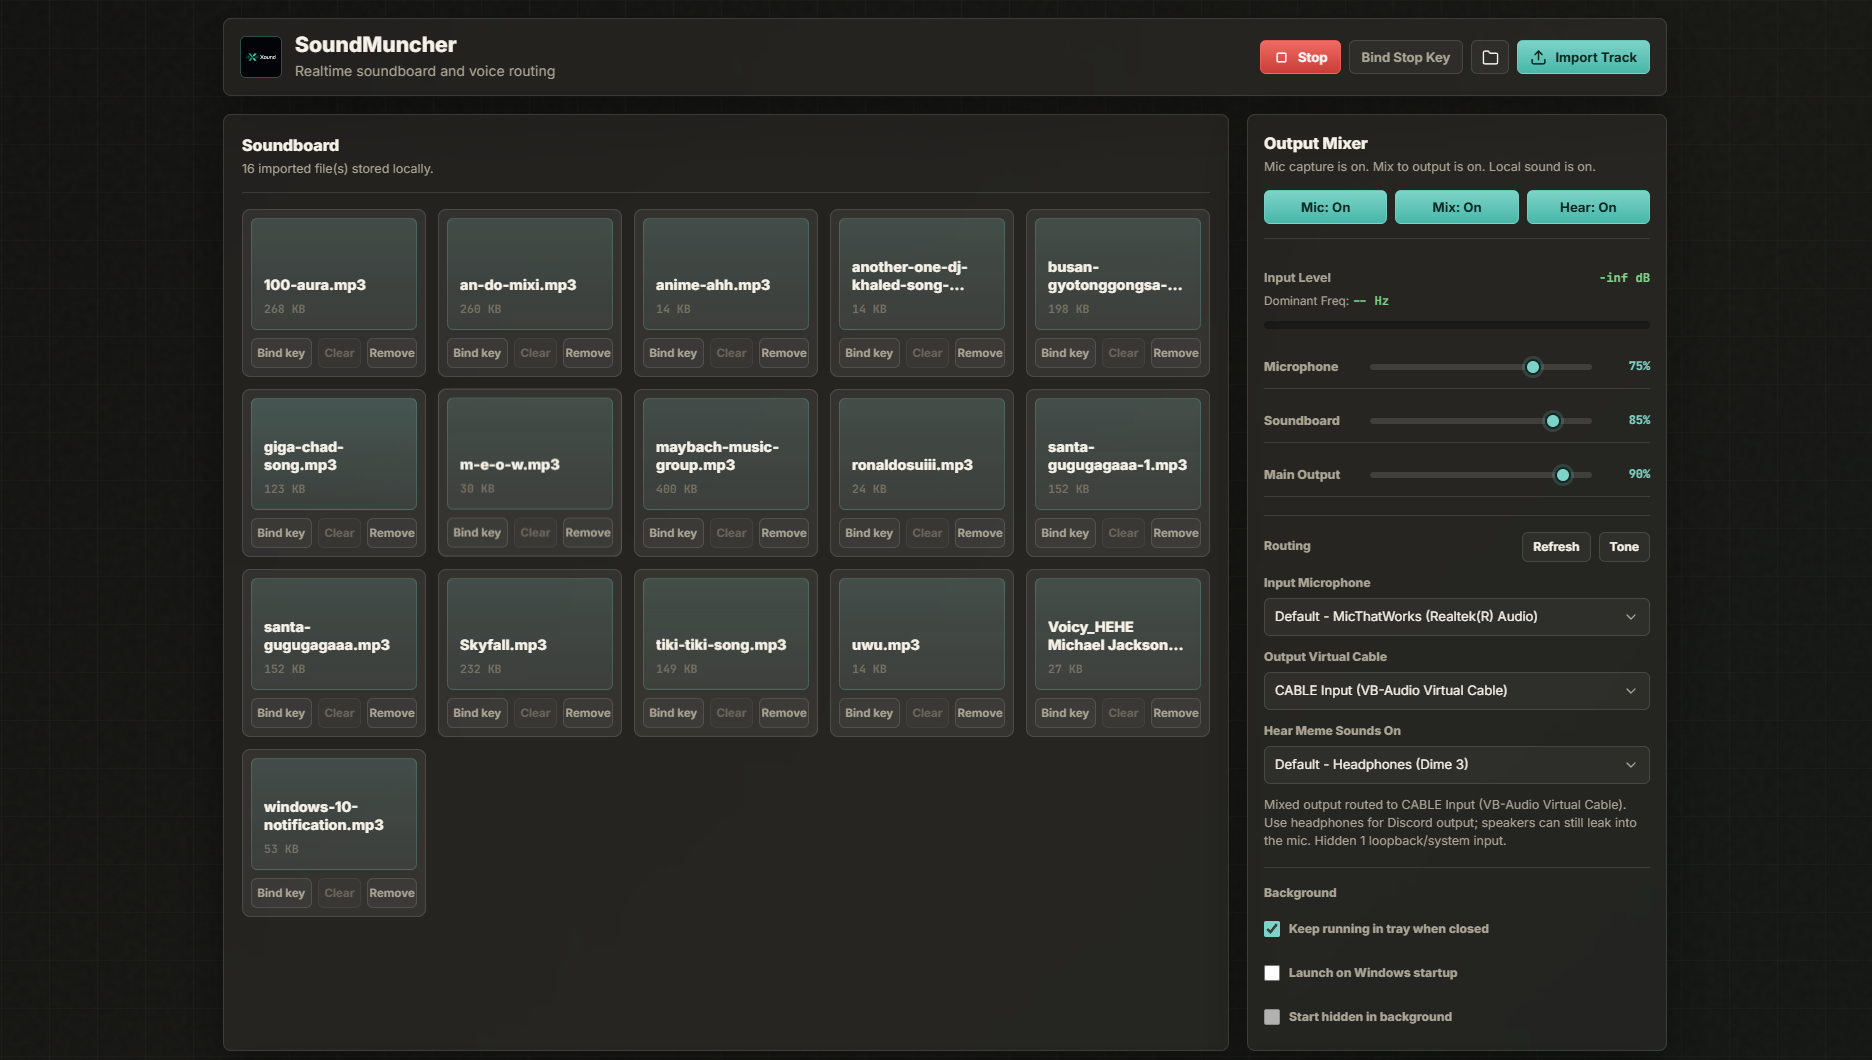The height and width of the screenshot is (1060, 1872).
Task: Bind key for m-e-o-w.mp3
Action: [477, 533]
